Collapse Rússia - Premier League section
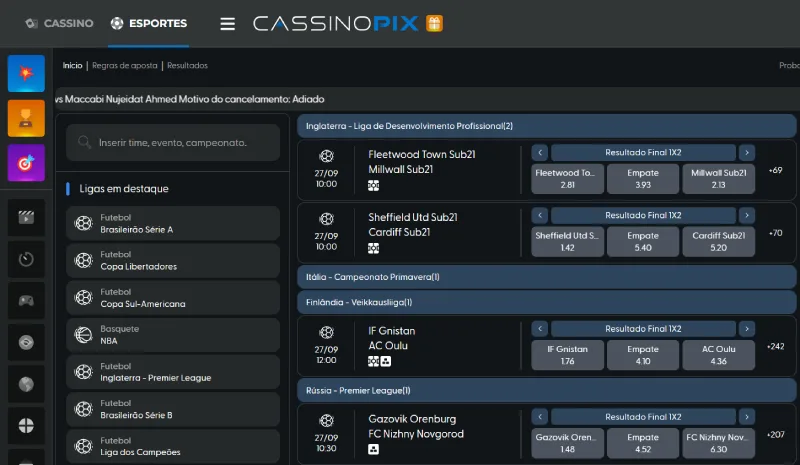Screen dimensions: 800x465 coord(546,390)
